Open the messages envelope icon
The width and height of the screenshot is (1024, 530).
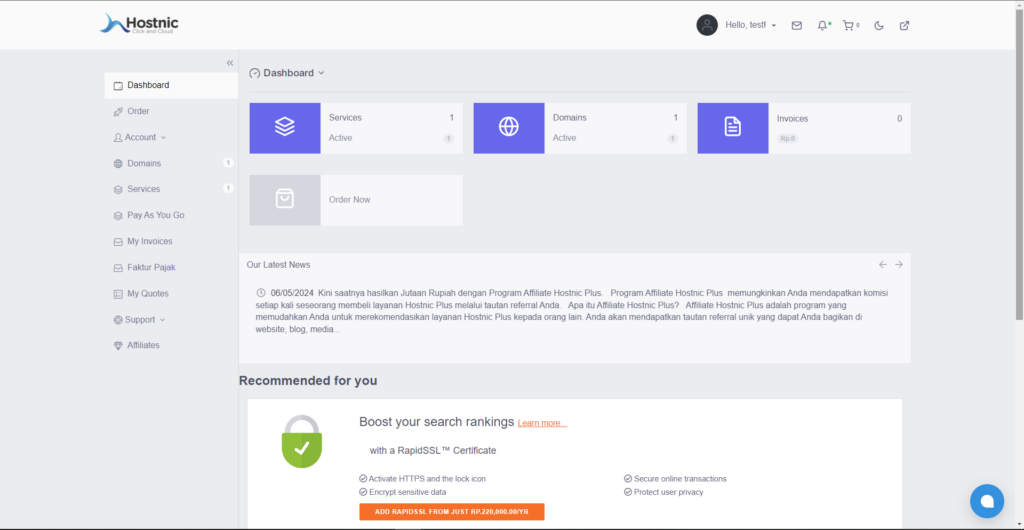click(x=797, y=25)
